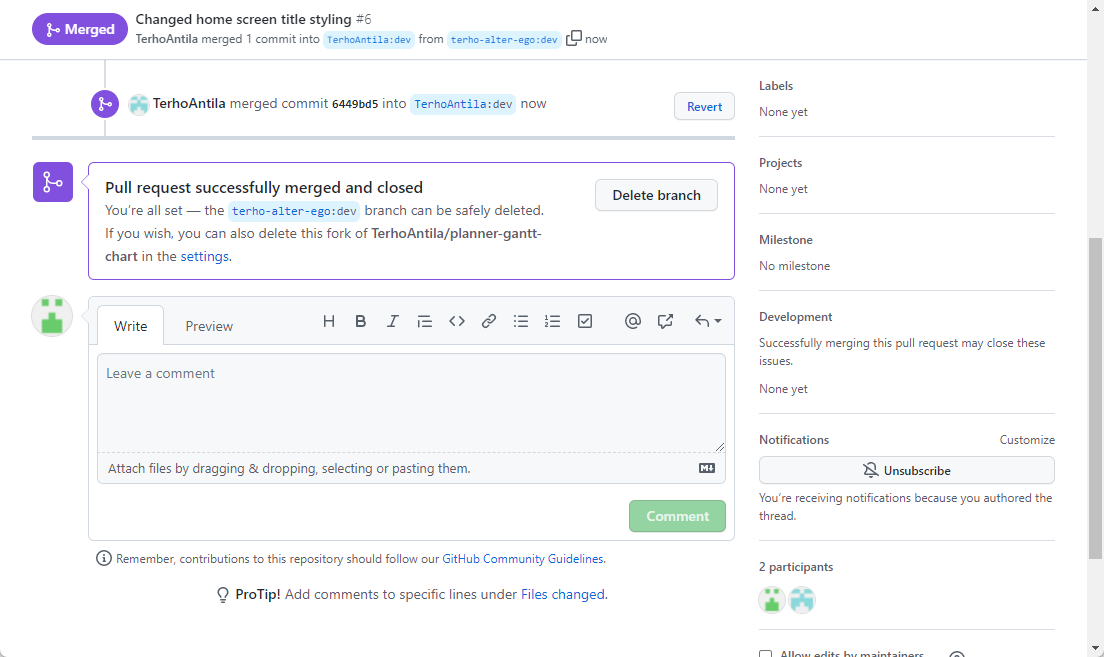Insert a task list checkbox icon
Image resolution: width=1104 pixels, height=657 pixels.
pyautogui.click(x=585, y=321)
